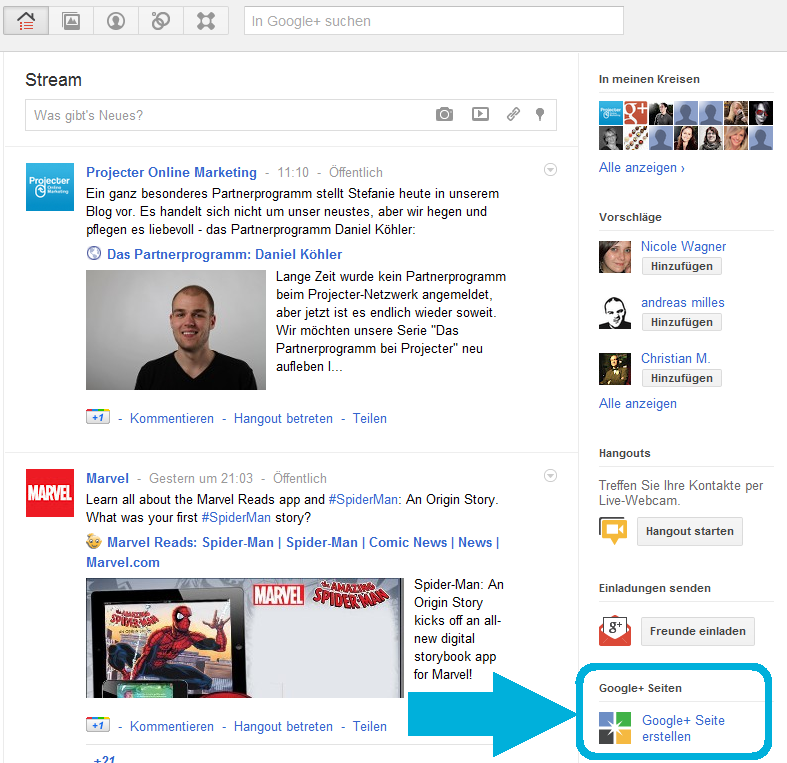Viewport: 787px width, 763px height.
Task: Click the red g+ avatar in circles grid
Action: [x=635, y=113]
